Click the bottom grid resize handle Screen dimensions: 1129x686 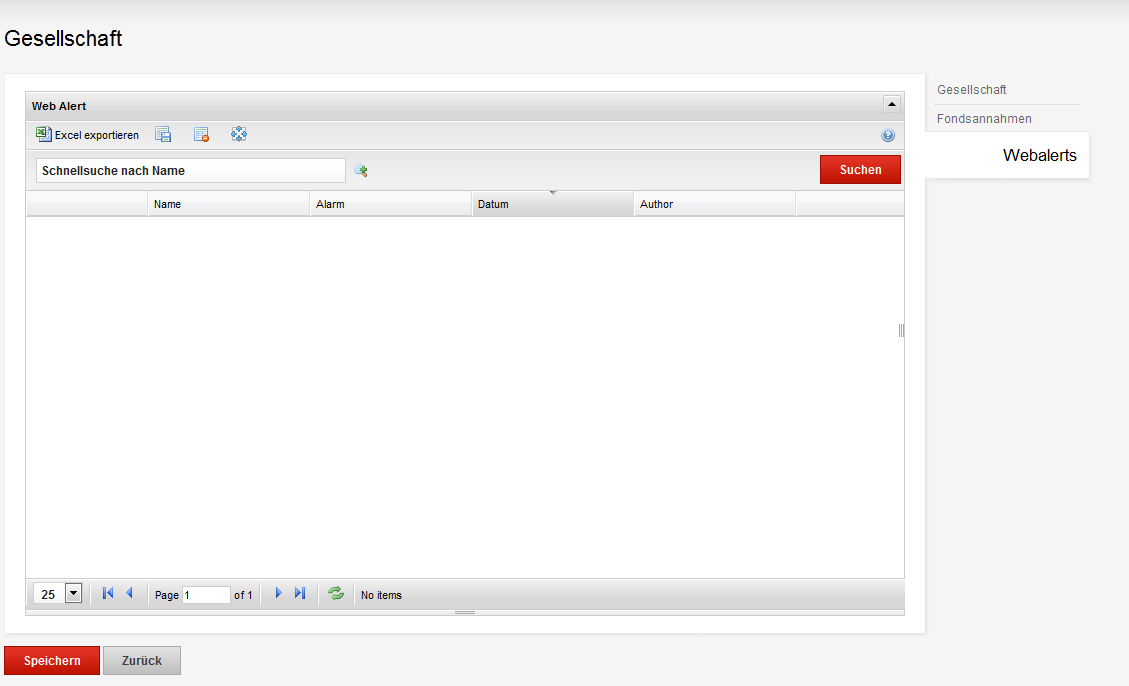465,613
